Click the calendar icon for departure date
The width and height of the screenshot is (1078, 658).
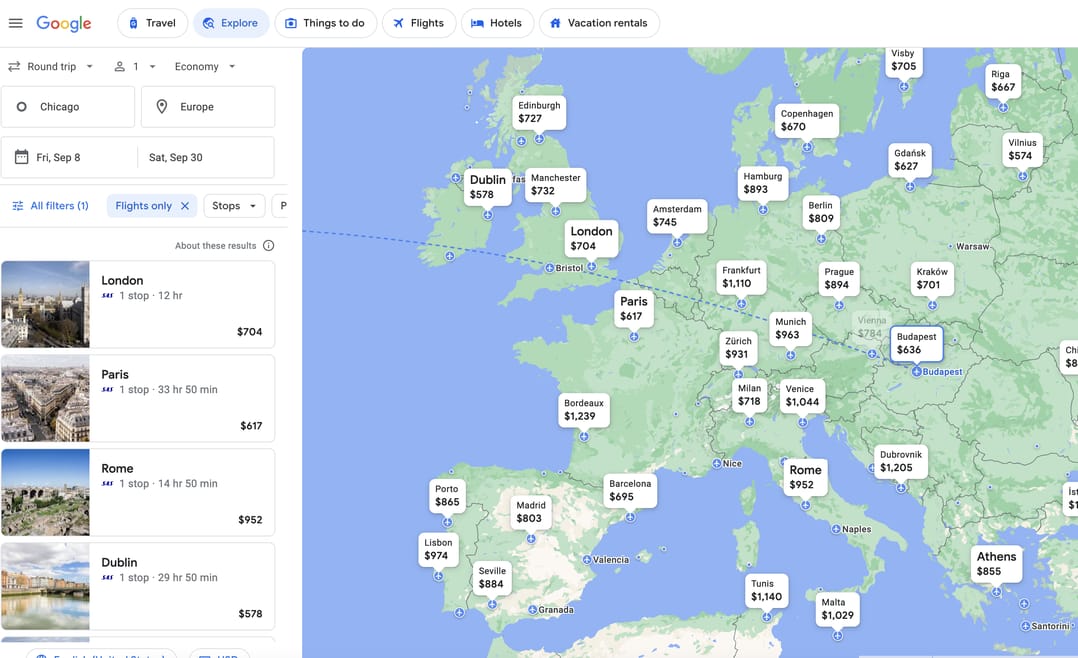[21, 157]
